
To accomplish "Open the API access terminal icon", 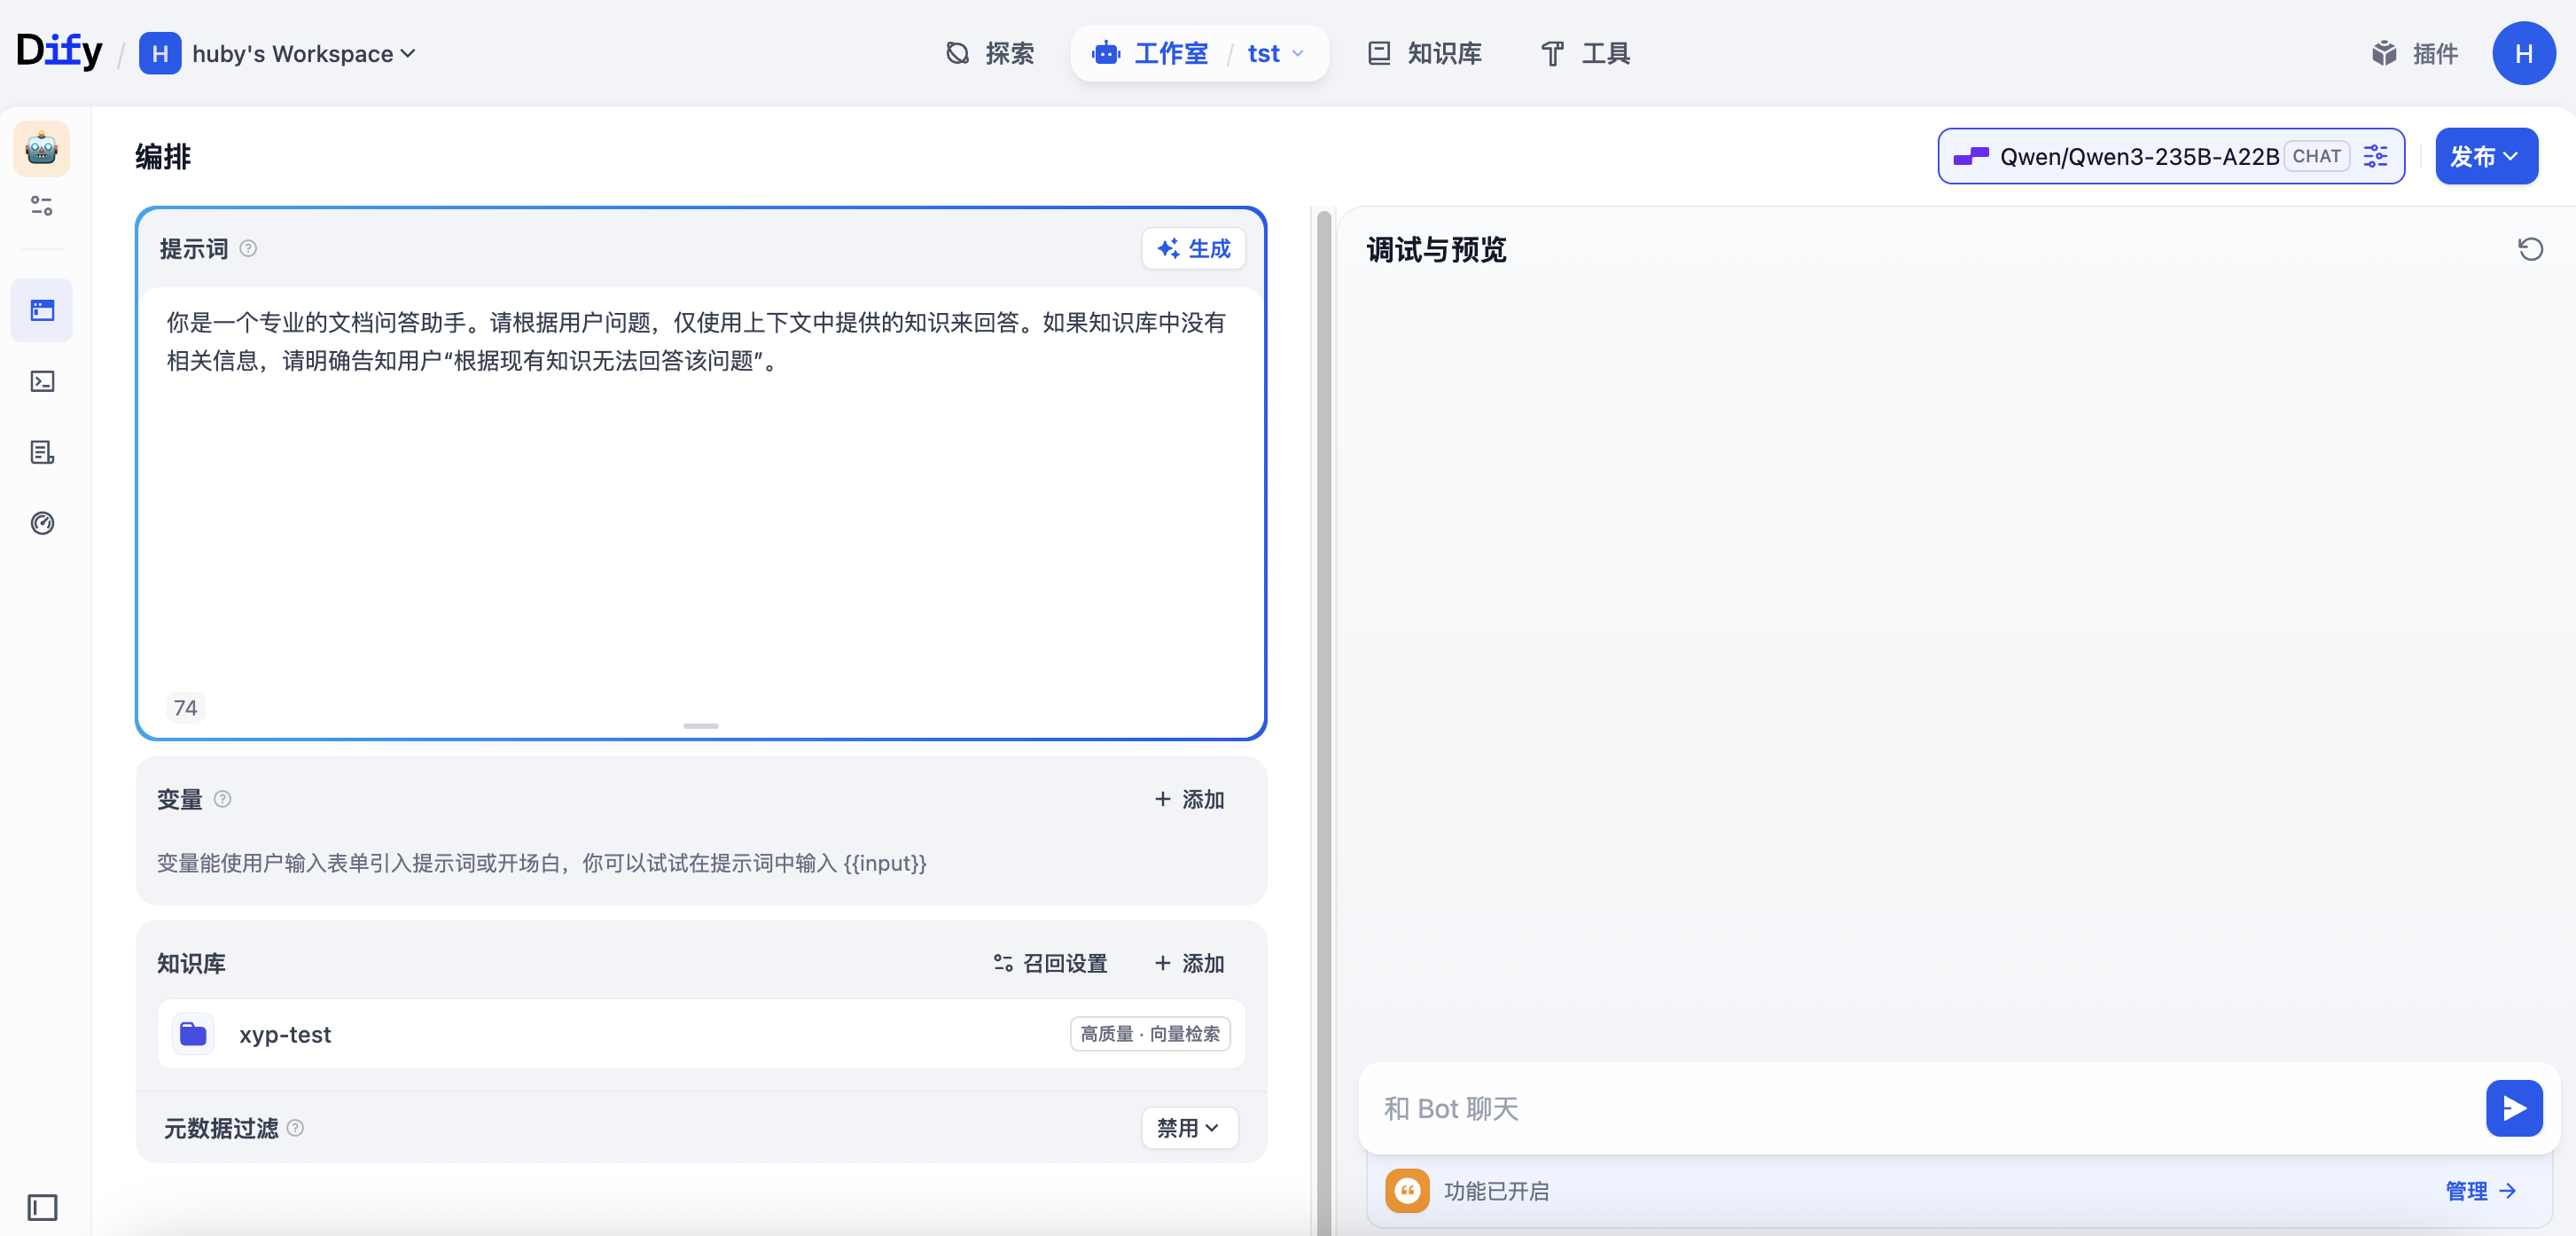I will [42, 382].
